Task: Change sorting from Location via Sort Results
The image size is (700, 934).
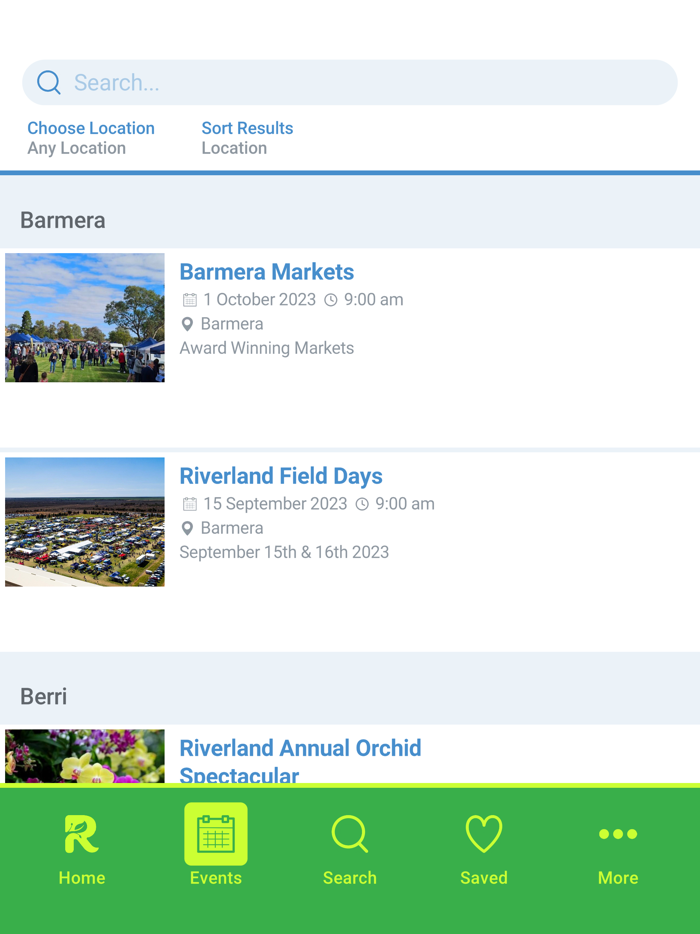Action: click(247, 128)
